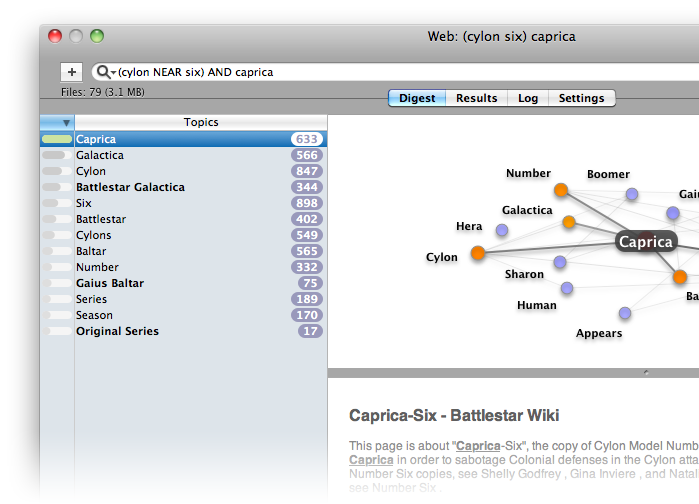Select the Six topic row
The height and width of the screenshot is (504, 699).
[x=183, y=203]
